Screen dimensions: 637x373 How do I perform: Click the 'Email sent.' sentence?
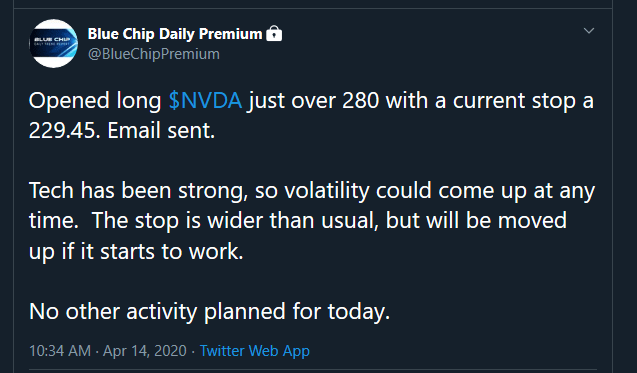(161, 130)
